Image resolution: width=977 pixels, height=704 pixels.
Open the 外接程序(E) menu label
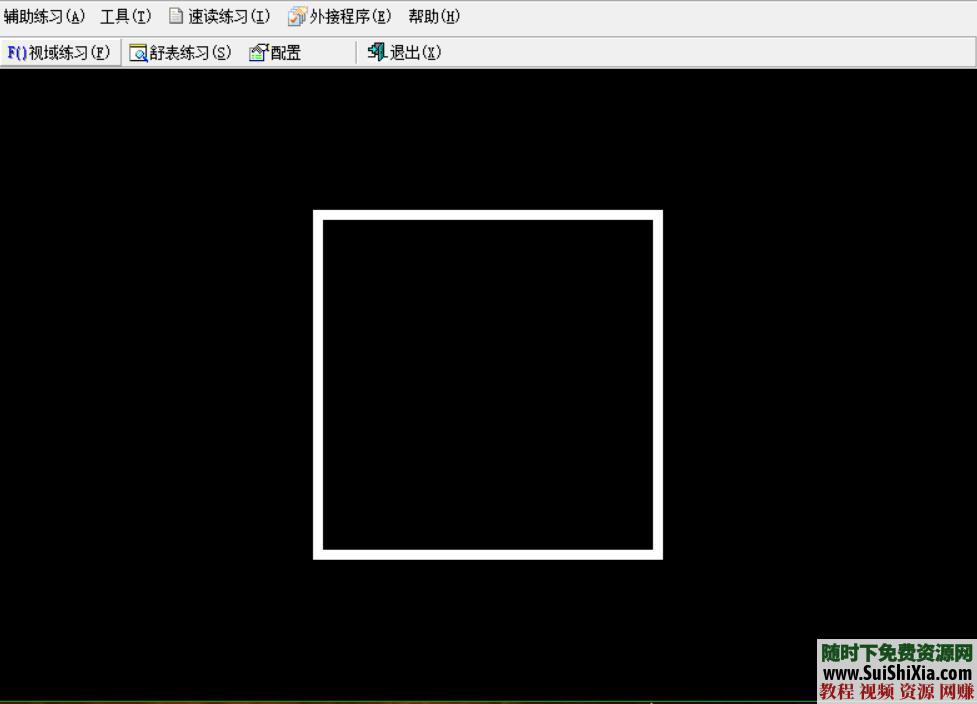click(x=350, y=17)
